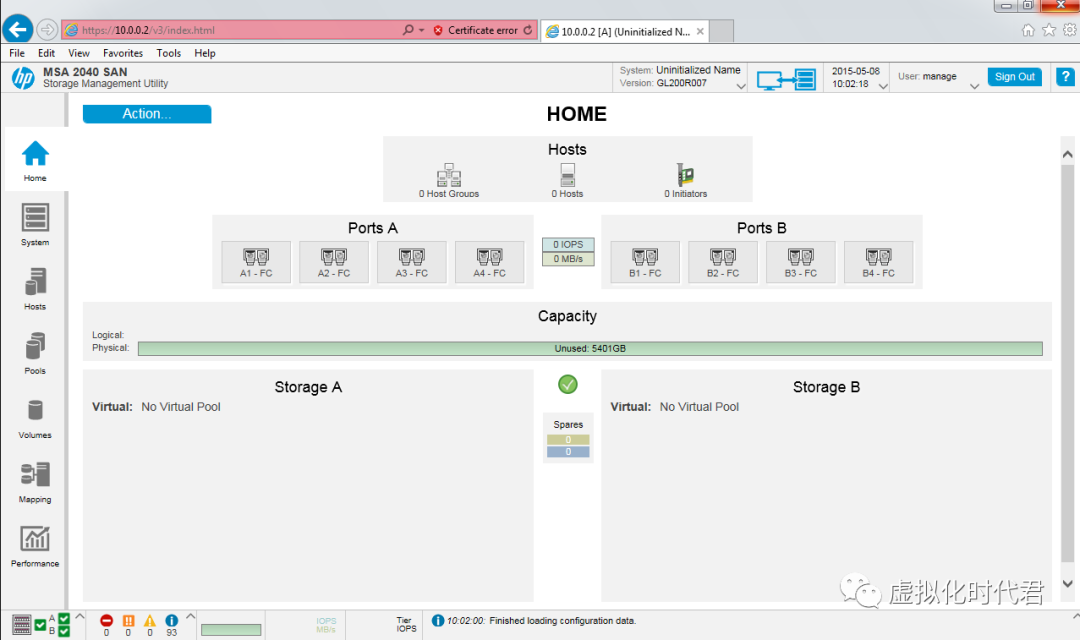This screenshot has width=1080, height=640.
Task: Open the Mapping section in the sidebar
Action: [x=35, y=482]
